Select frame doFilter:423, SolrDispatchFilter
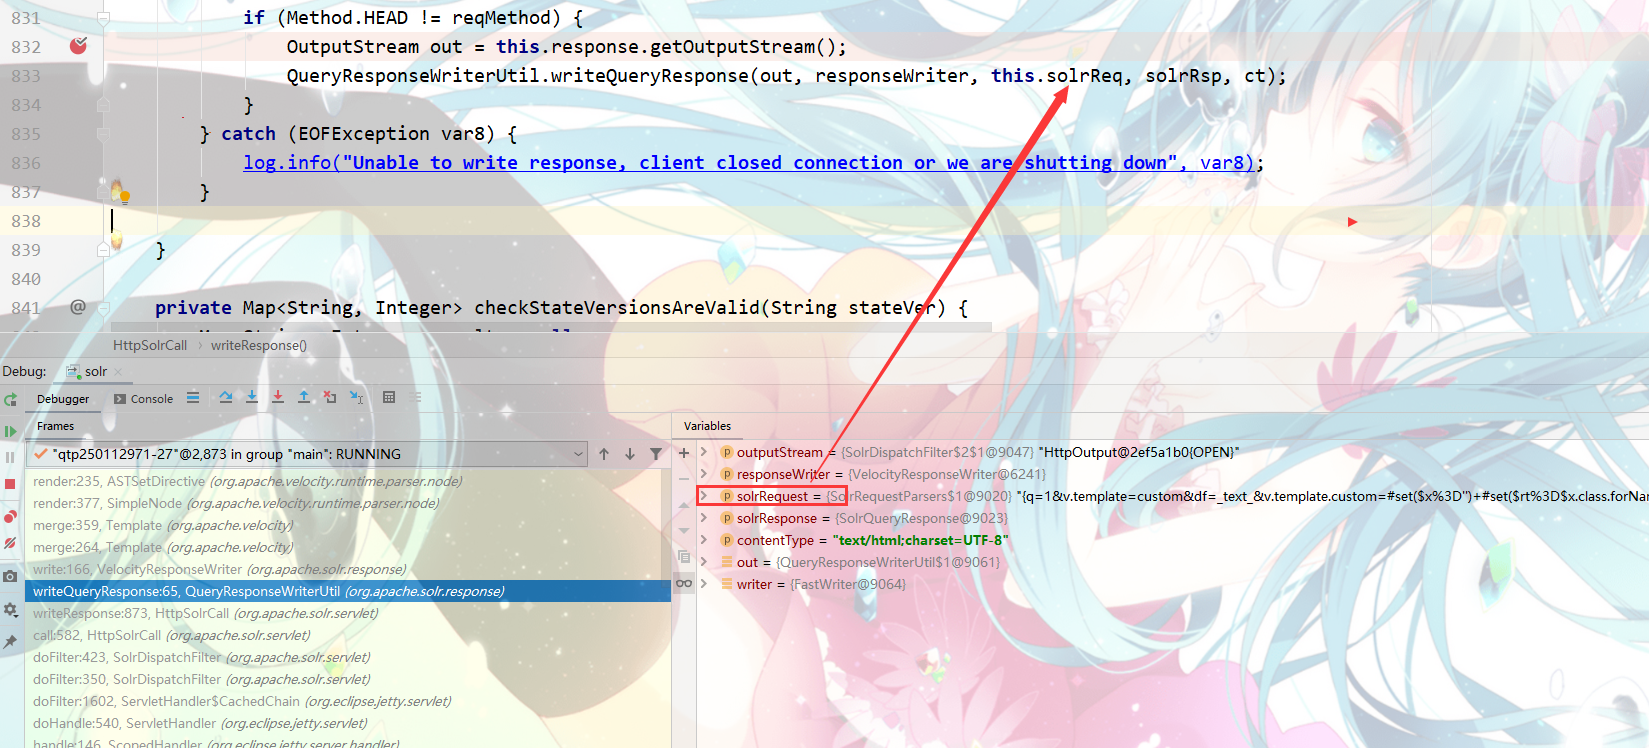Screen dimensions: 1649x748 (x=348, y=657)
